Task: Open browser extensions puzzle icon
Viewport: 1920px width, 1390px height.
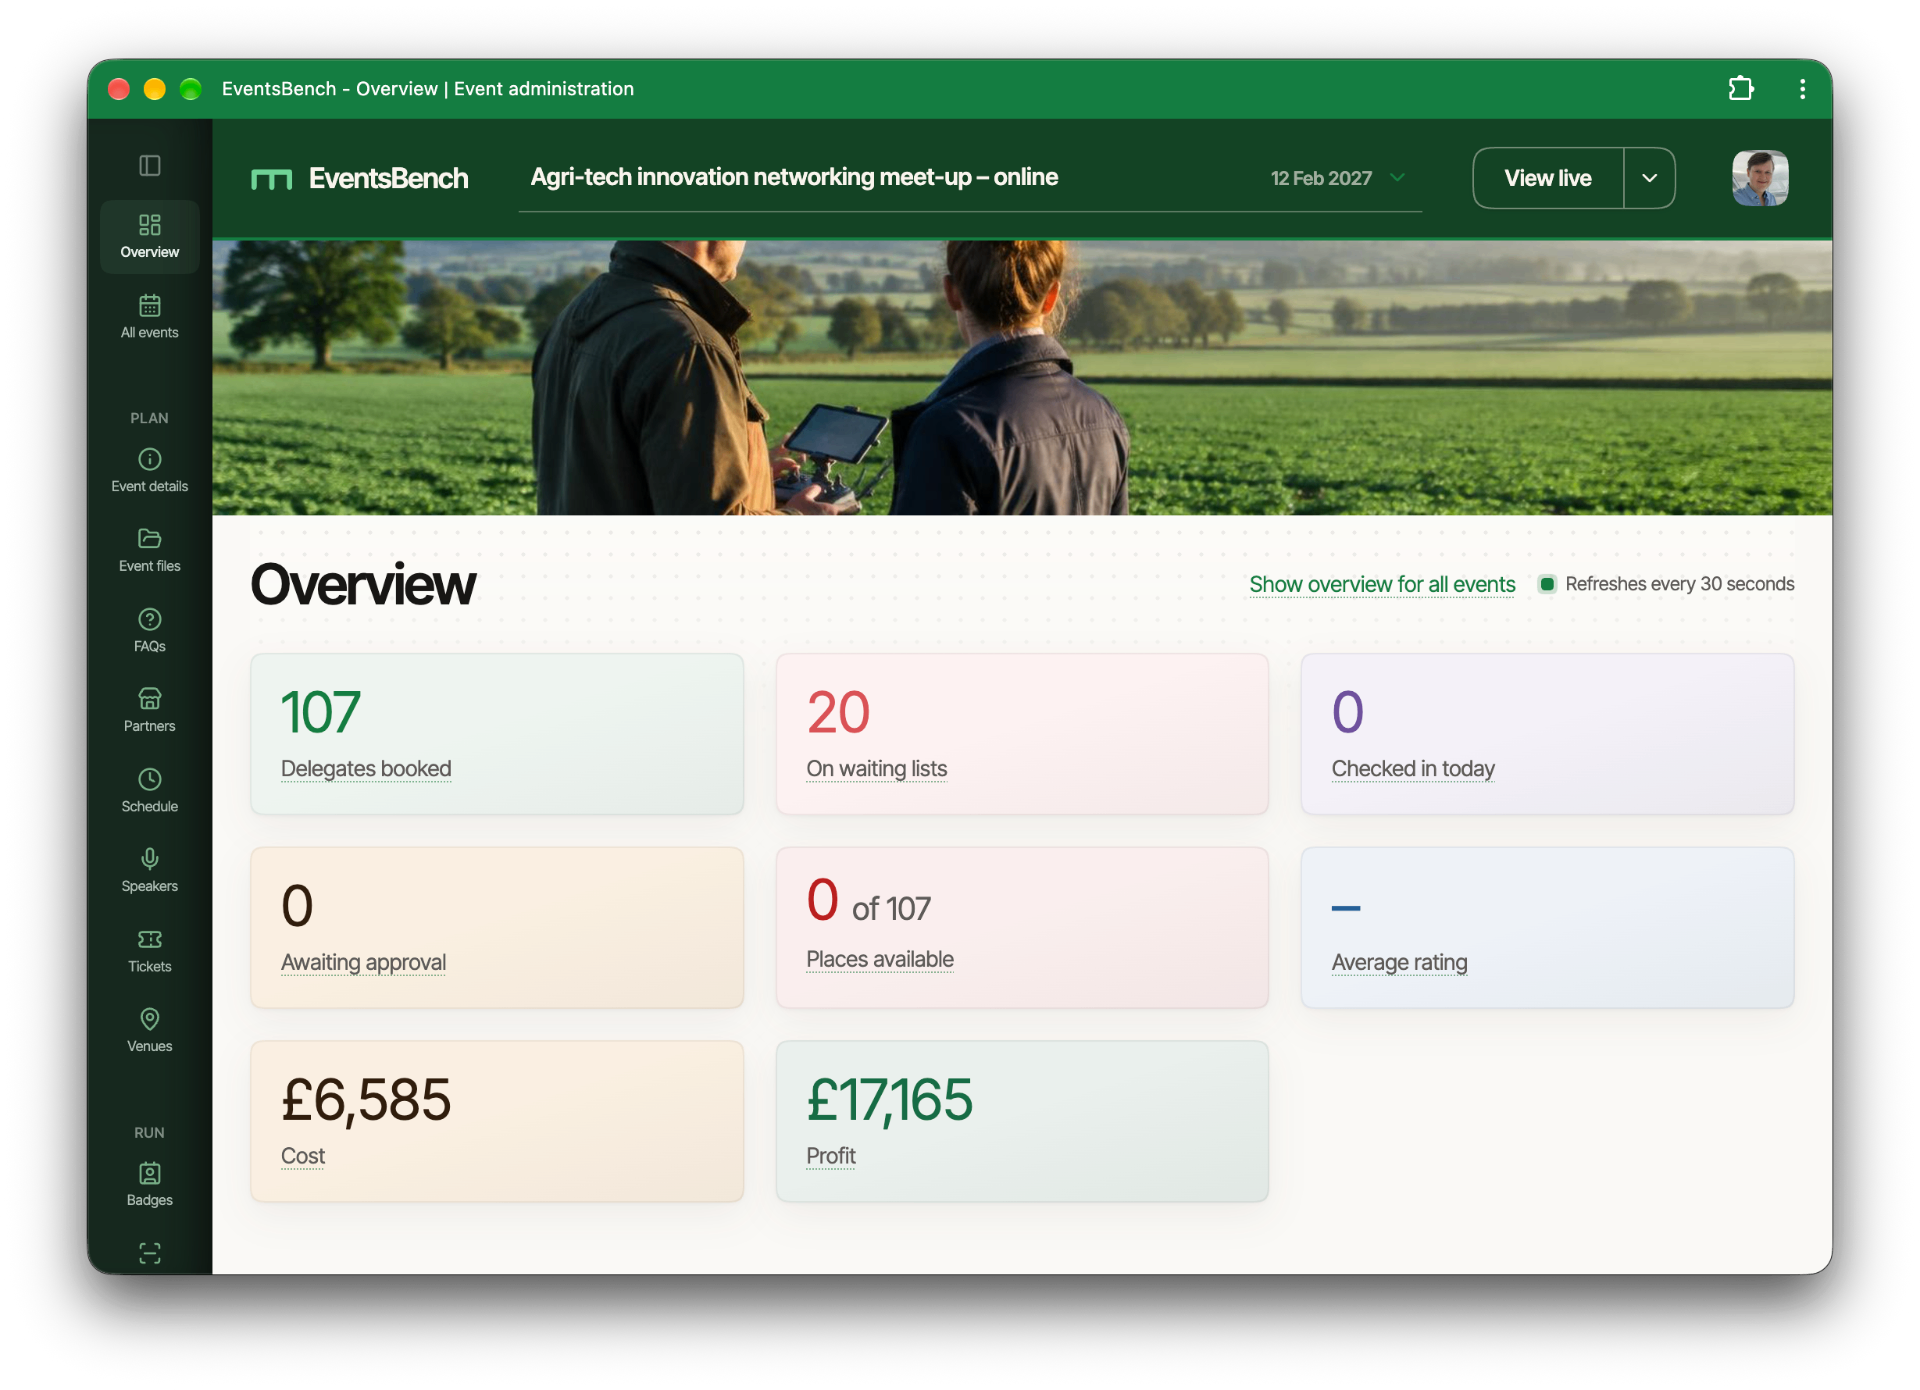Action: [x=1741, y=89]
